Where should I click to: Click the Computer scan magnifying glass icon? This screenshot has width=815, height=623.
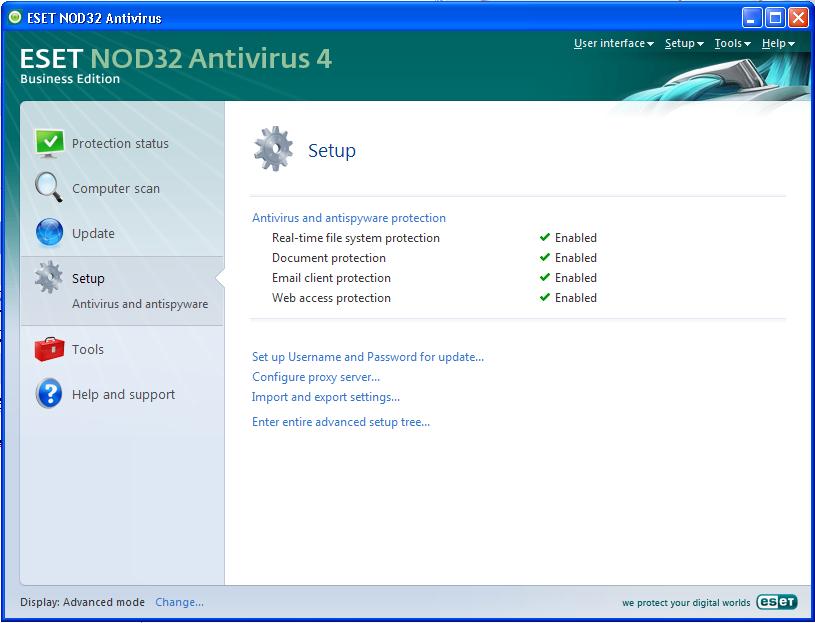(49, 187)
